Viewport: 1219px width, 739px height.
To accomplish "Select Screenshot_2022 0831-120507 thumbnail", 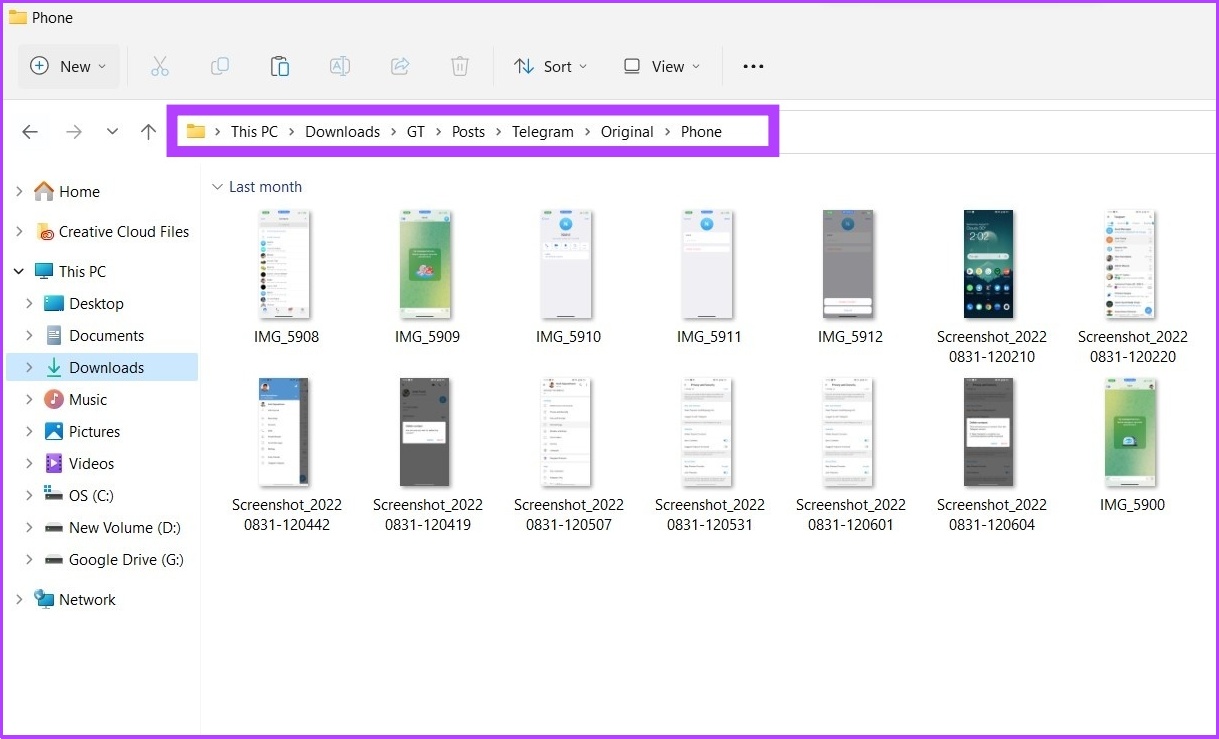I will point(566,432).
